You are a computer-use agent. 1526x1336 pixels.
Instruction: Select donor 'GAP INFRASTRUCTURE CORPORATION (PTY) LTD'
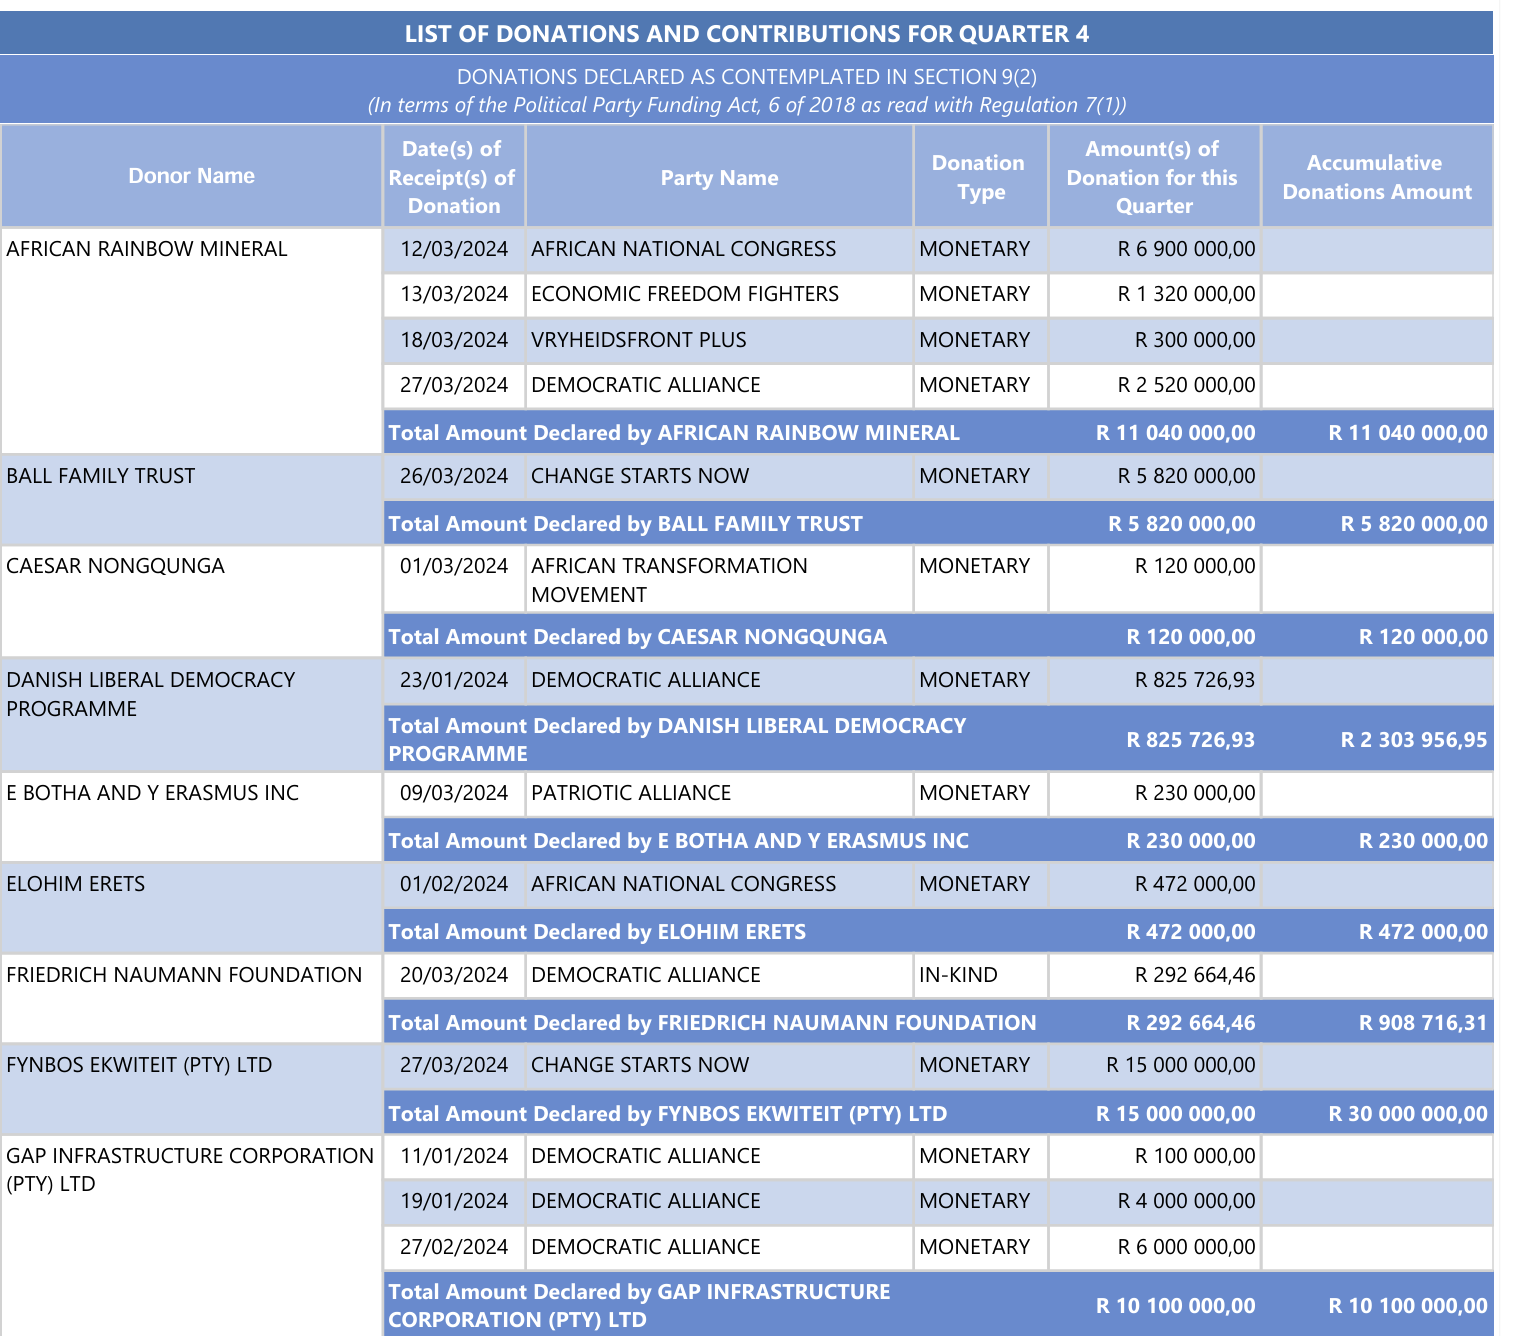point(190,1170)
